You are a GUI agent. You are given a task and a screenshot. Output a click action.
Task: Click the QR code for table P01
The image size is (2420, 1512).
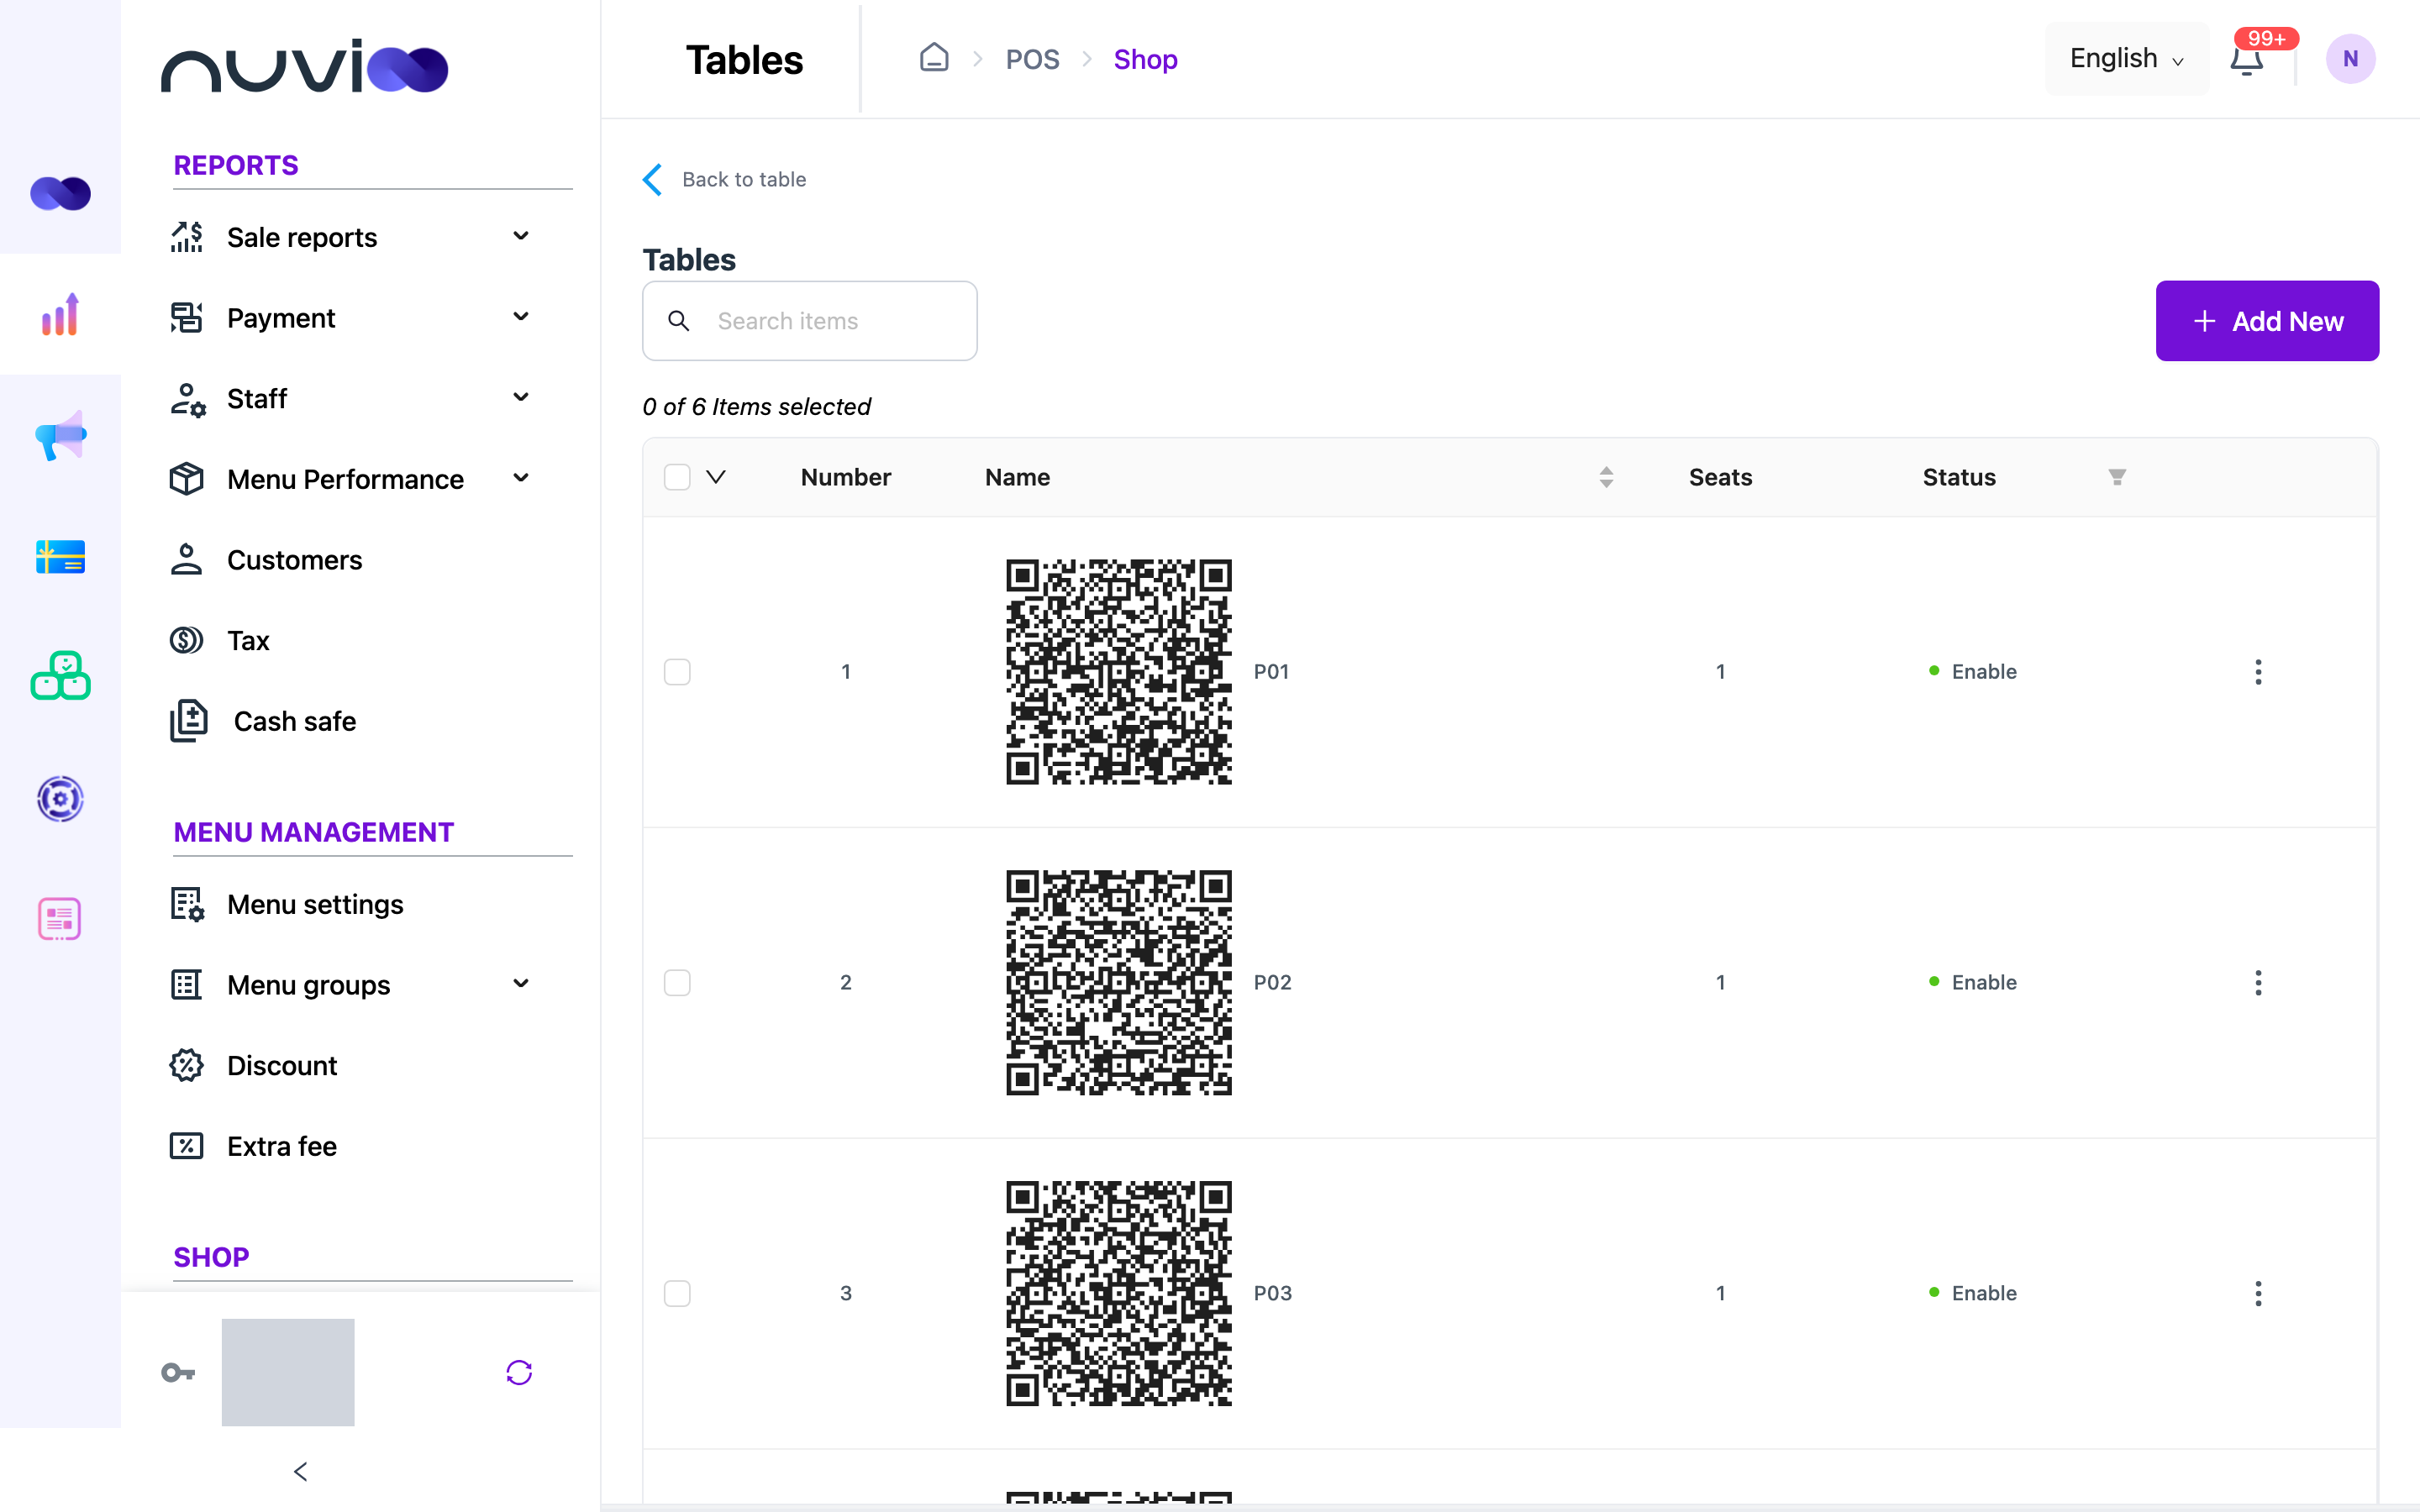1118,672
